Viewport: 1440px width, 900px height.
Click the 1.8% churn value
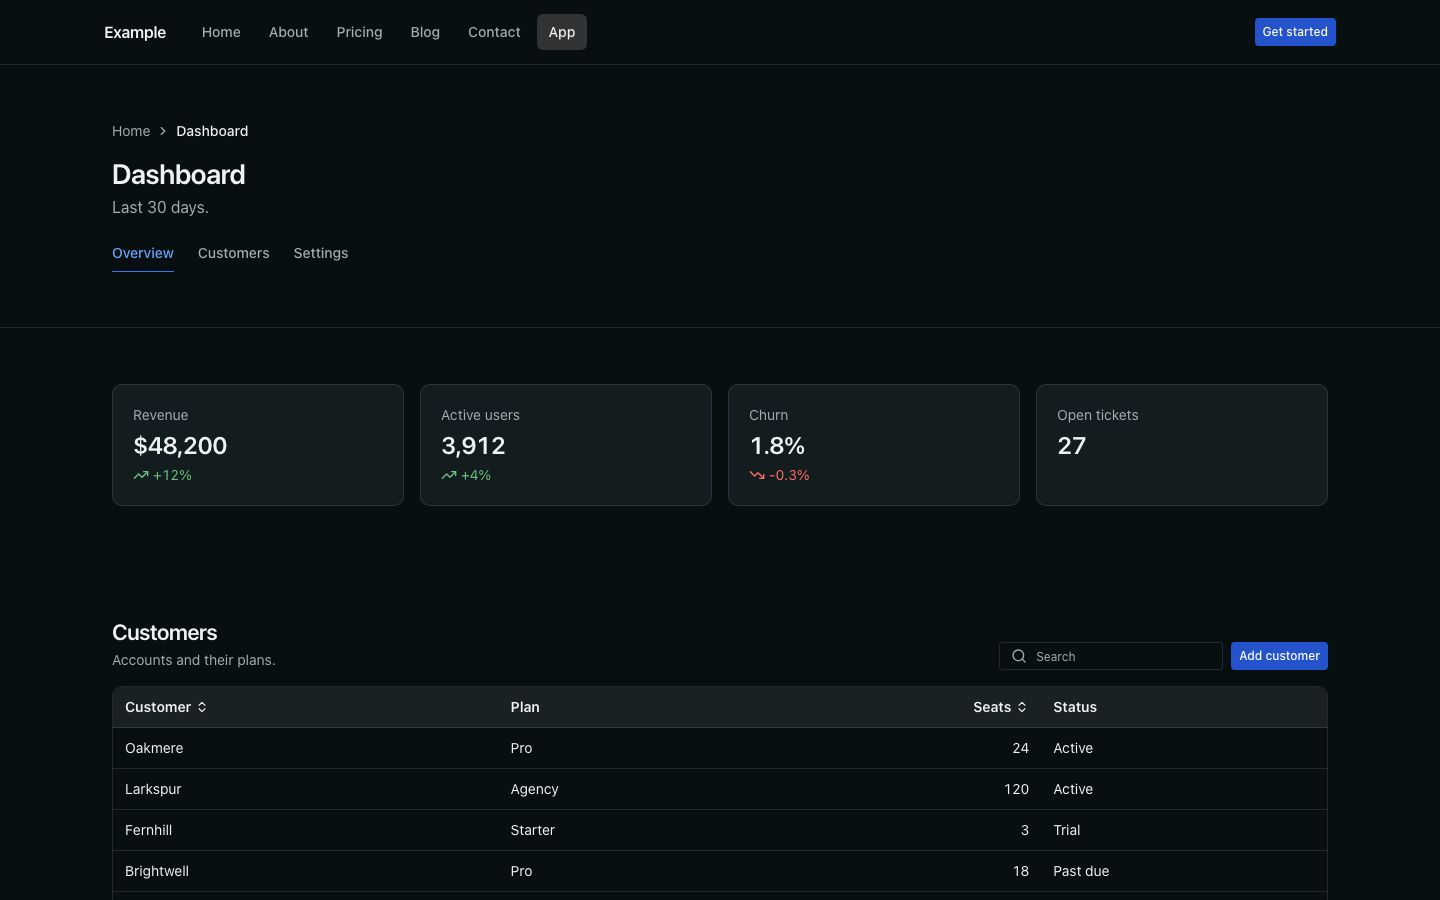coord(777,446)
